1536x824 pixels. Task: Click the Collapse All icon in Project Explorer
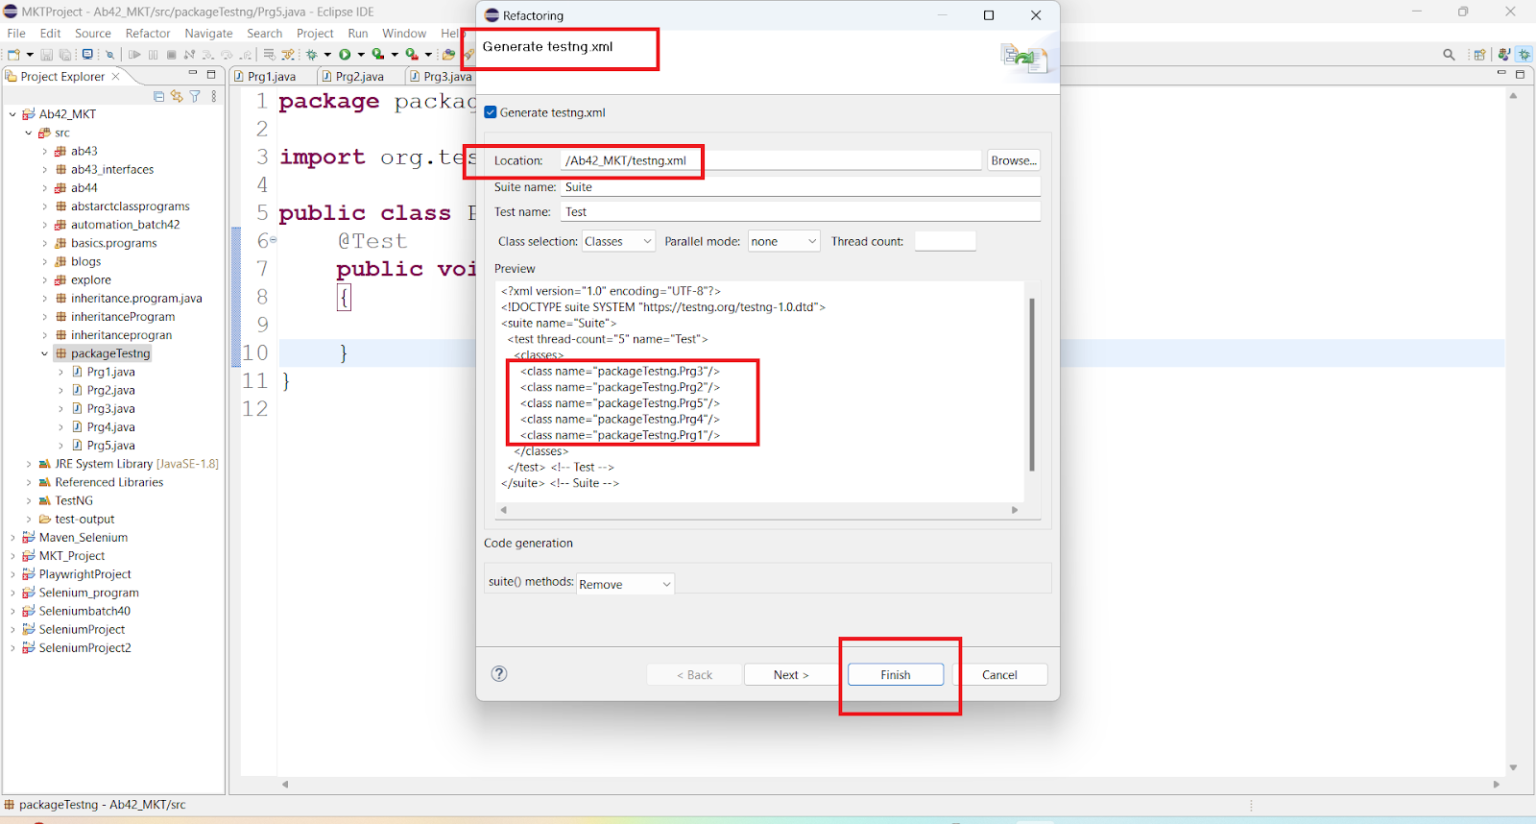coord(159,96)
